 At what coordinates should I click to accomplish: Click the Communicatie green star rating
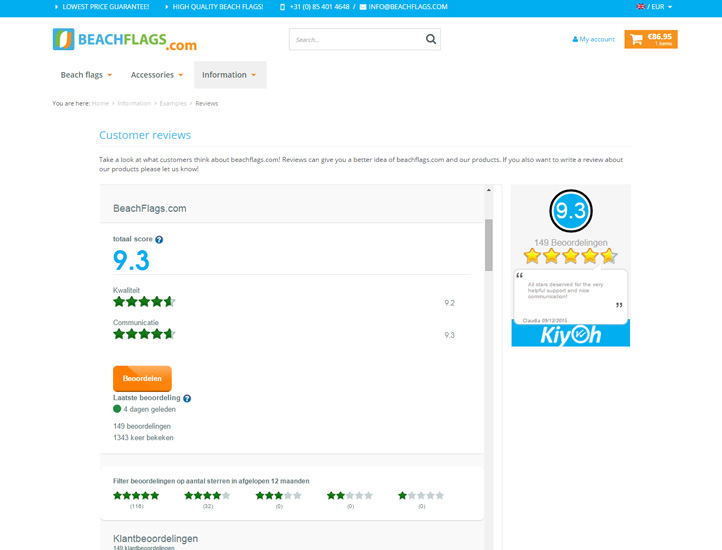(144, 334)
